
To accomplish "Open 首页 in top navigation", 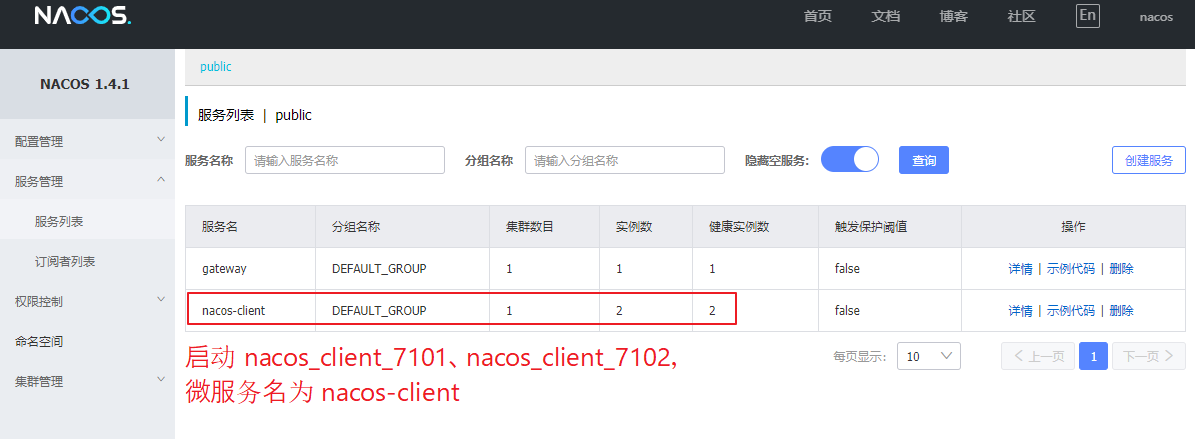I will 818,17.
